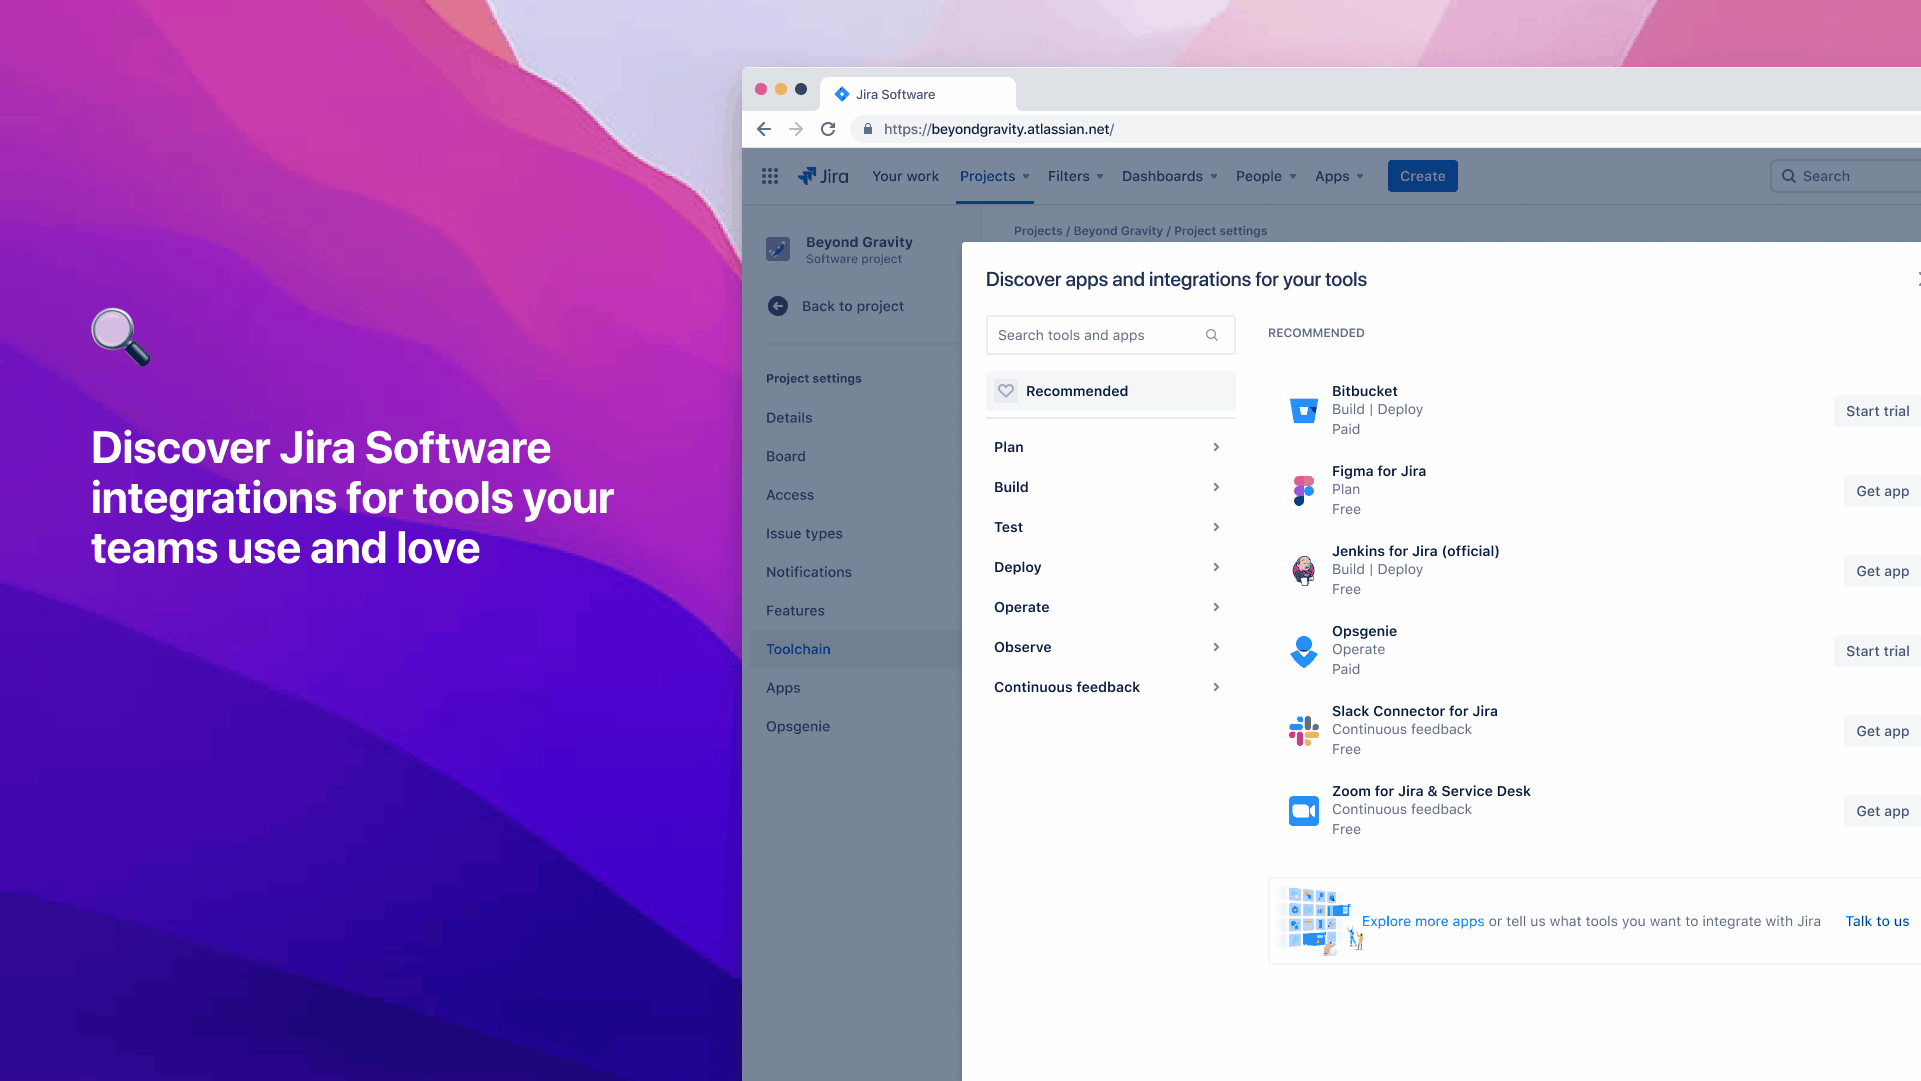Image resolution: width=1921 pixels, height=1081 pixels.
Task: Open the Dashboards dropdown in the navbar
Action: (1168, 176)
